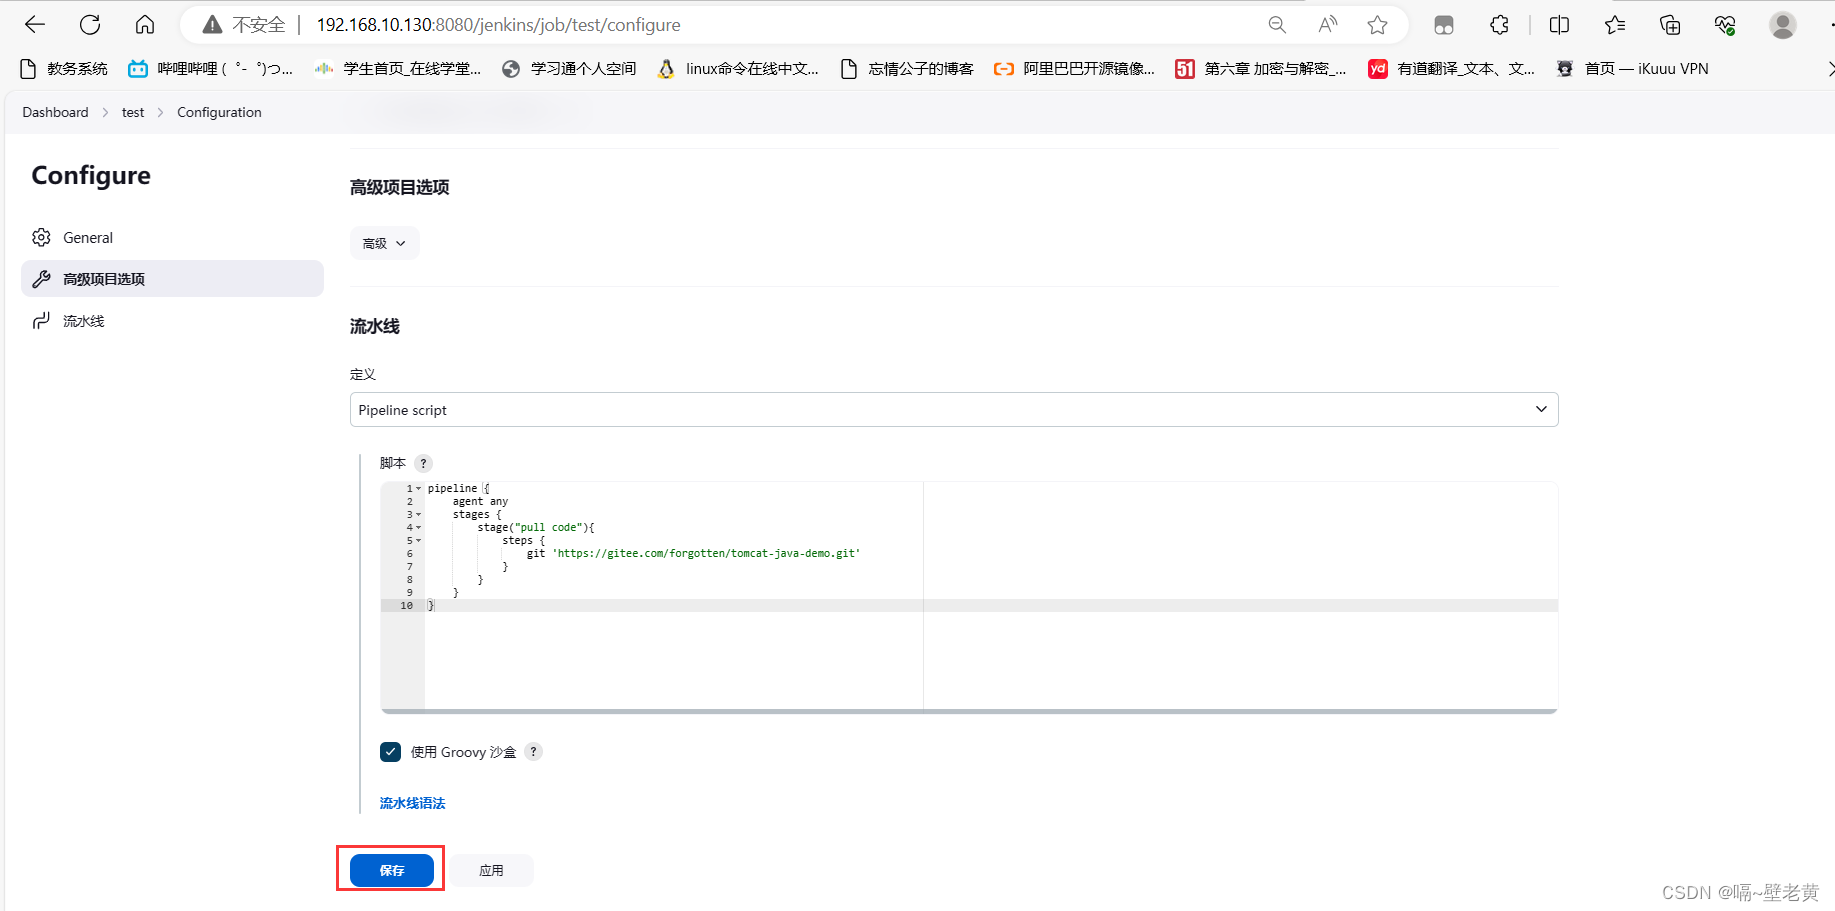Screen dimensions: 1835x911
Task: Select General in the Configure sidebar
Action: (172, 237)
